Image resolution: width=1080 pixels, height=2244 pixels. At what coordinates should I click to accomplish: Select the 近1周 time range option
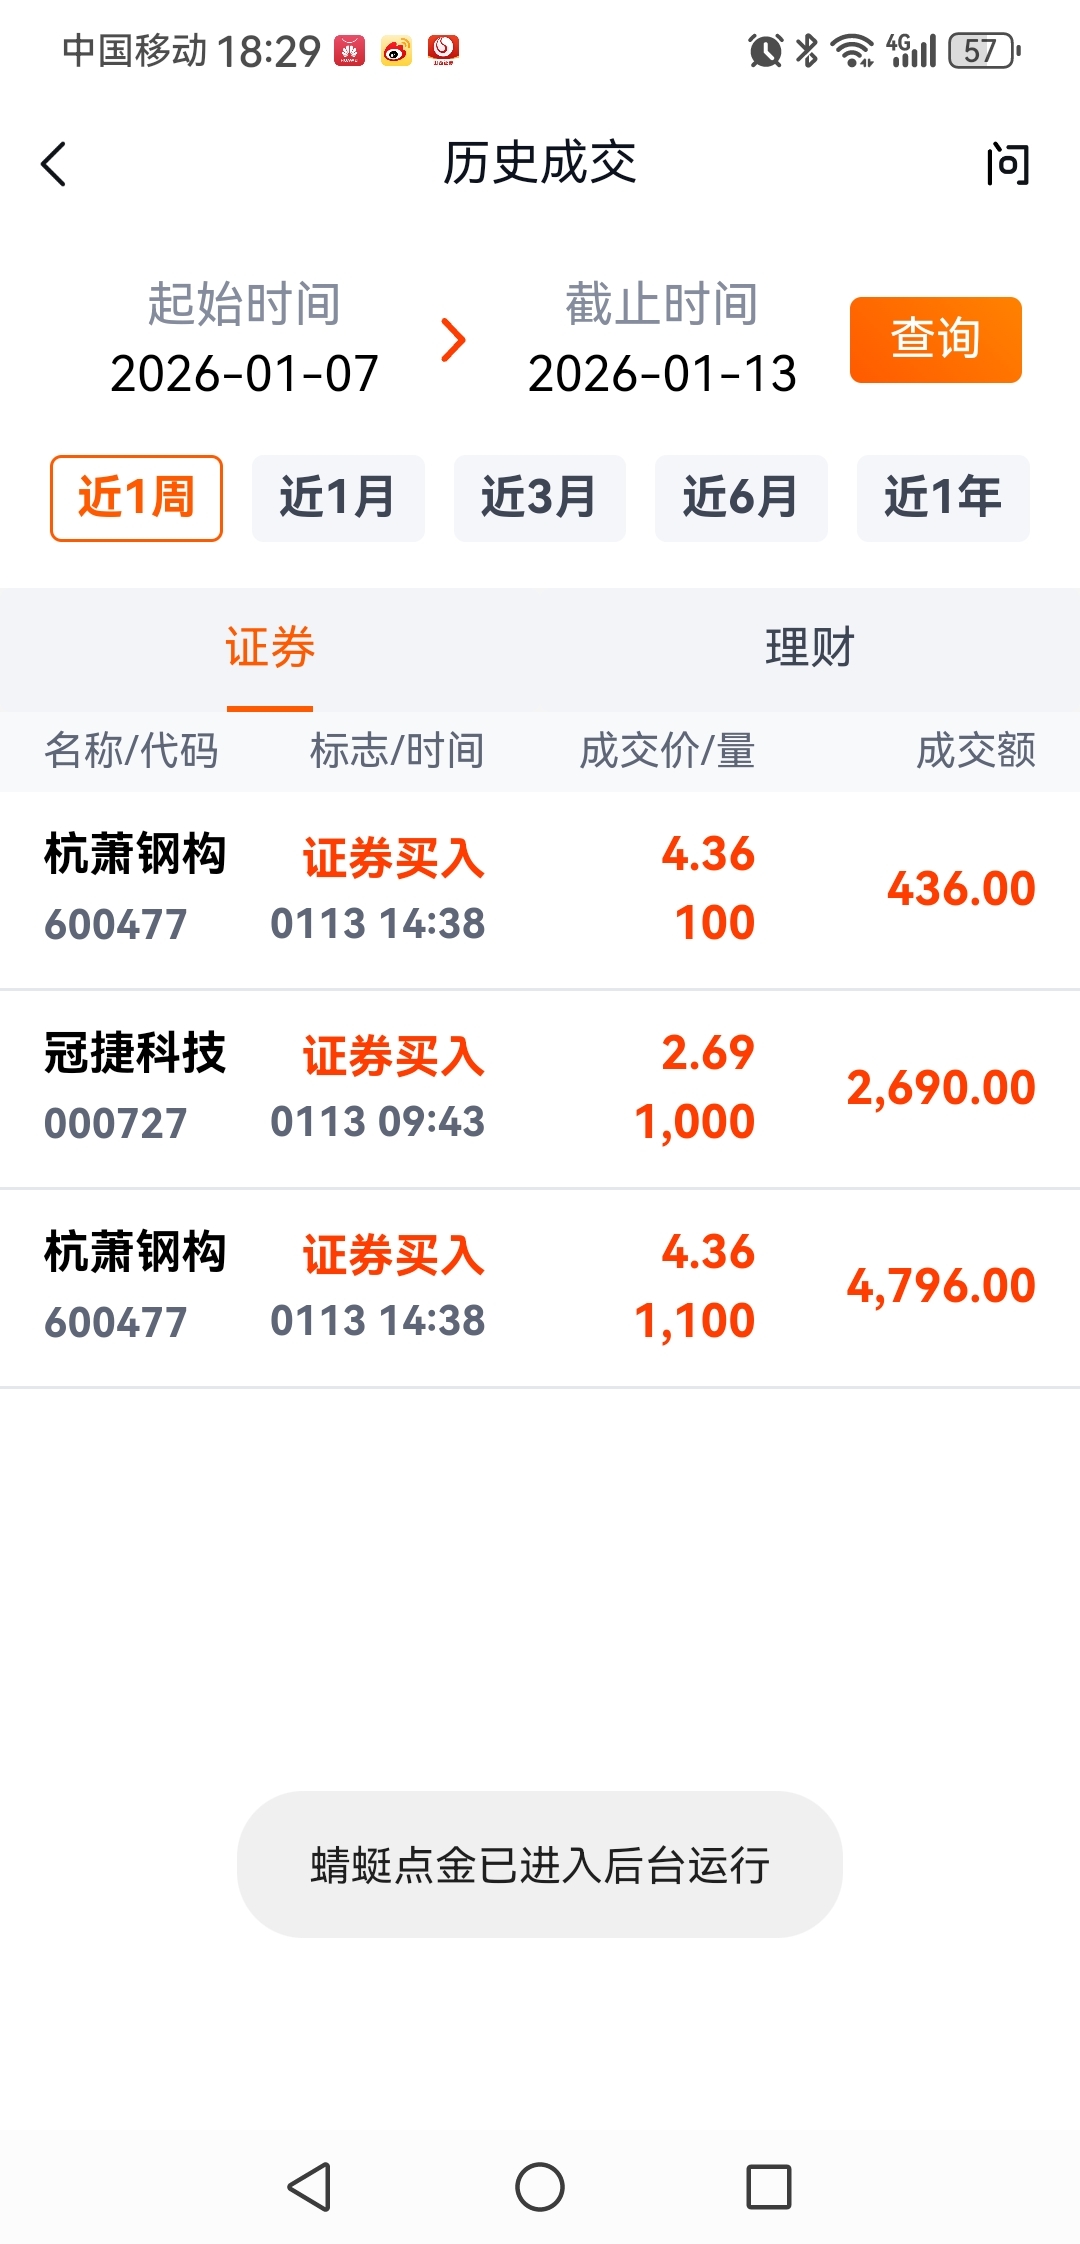coord(136,498)
